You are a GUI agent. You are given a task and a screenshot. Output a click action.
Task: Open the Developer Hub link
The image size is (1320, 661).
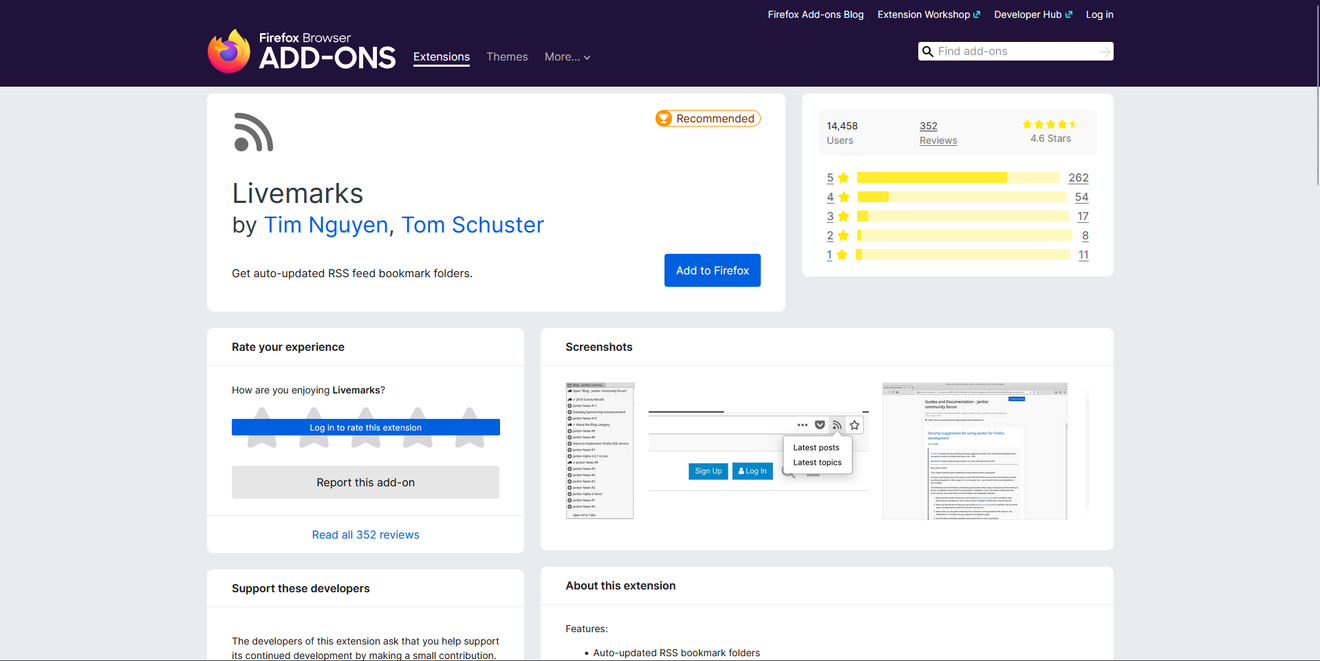pos(1033,15)
